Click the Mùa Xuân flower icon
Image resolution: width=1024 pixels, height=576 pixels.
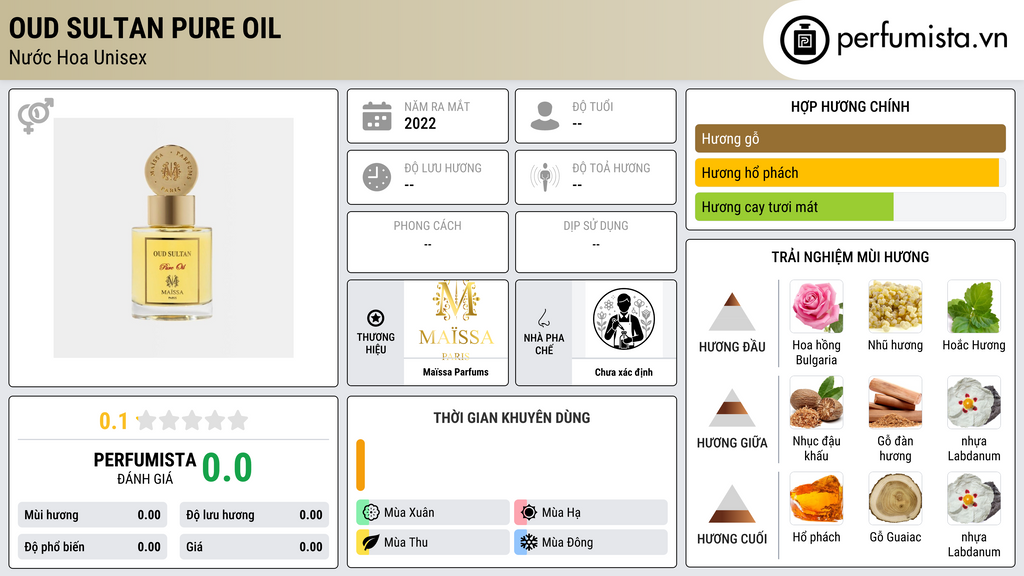pyautogui.click(x=371, y=513)
